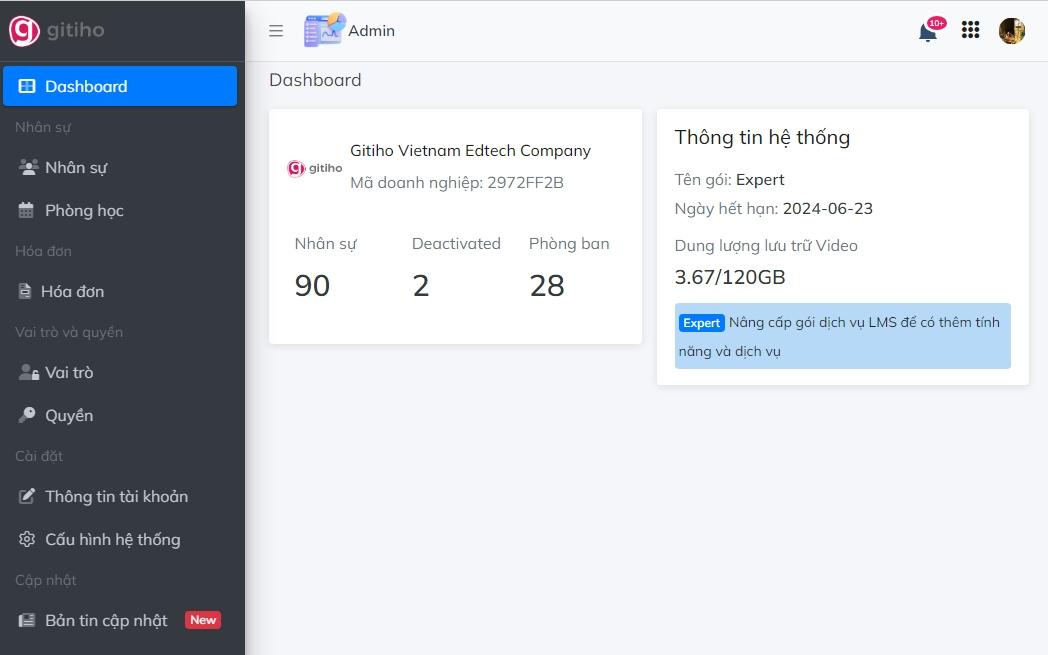
Task: Click the Thông tin tài khoản edit icon
Action: 27,496
